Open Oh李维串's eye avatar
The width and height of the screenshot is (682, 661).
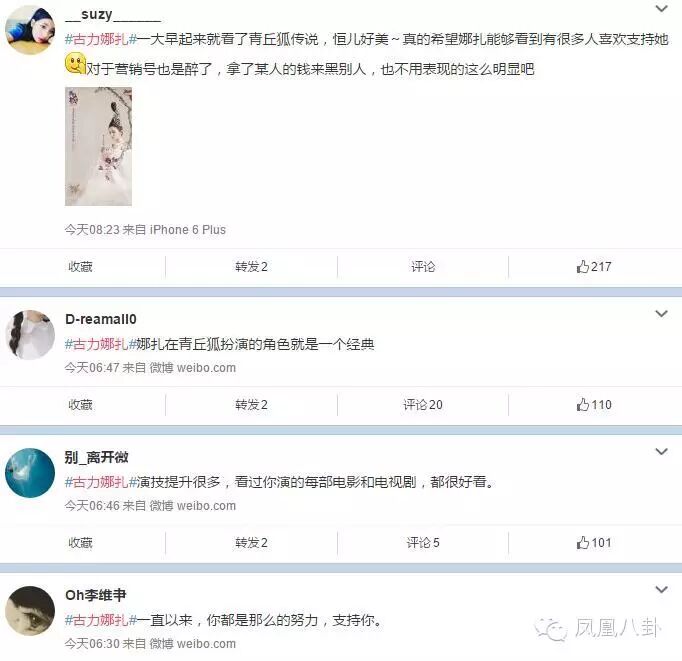(x=30, y=611)
